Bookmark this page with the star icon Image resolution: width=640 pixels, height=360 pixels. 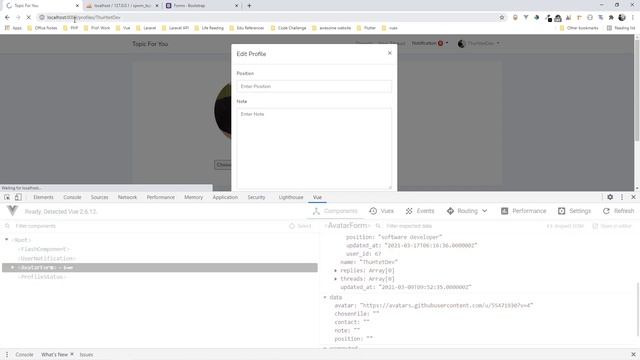(502, 18)
